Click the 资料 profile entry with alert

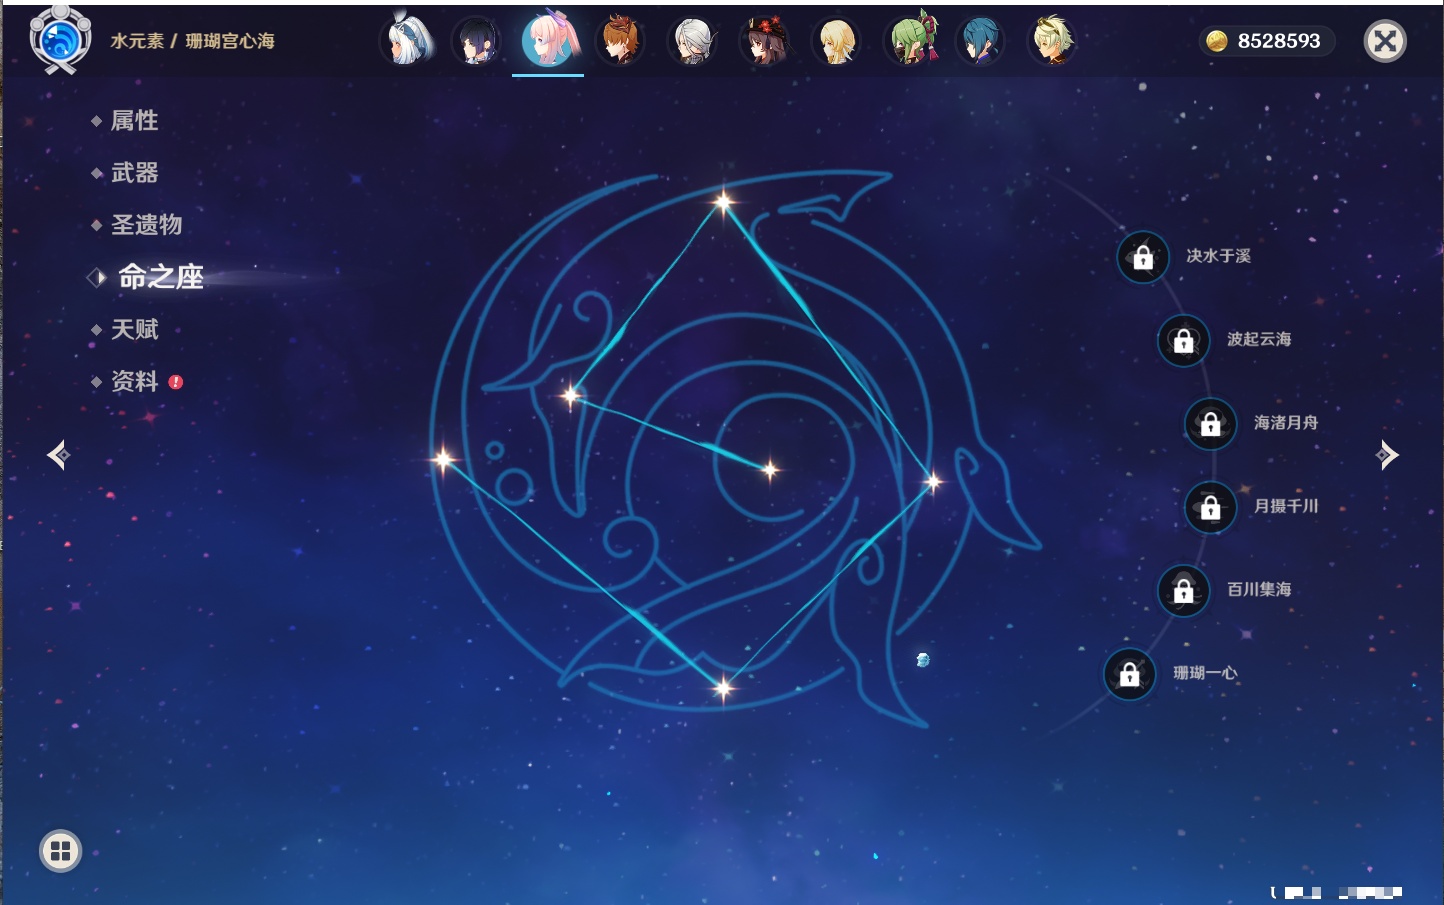point(134,381)
